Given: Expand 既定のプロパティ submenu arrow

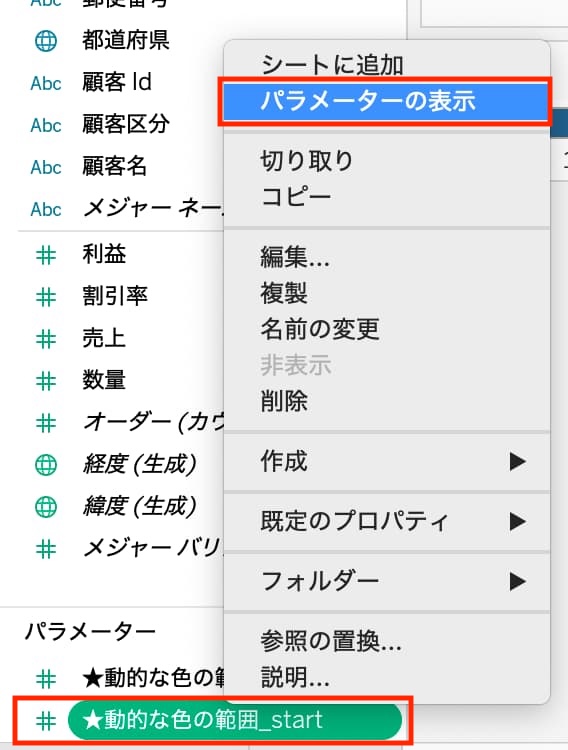Looking at the screenshot, I should [518, 521].
